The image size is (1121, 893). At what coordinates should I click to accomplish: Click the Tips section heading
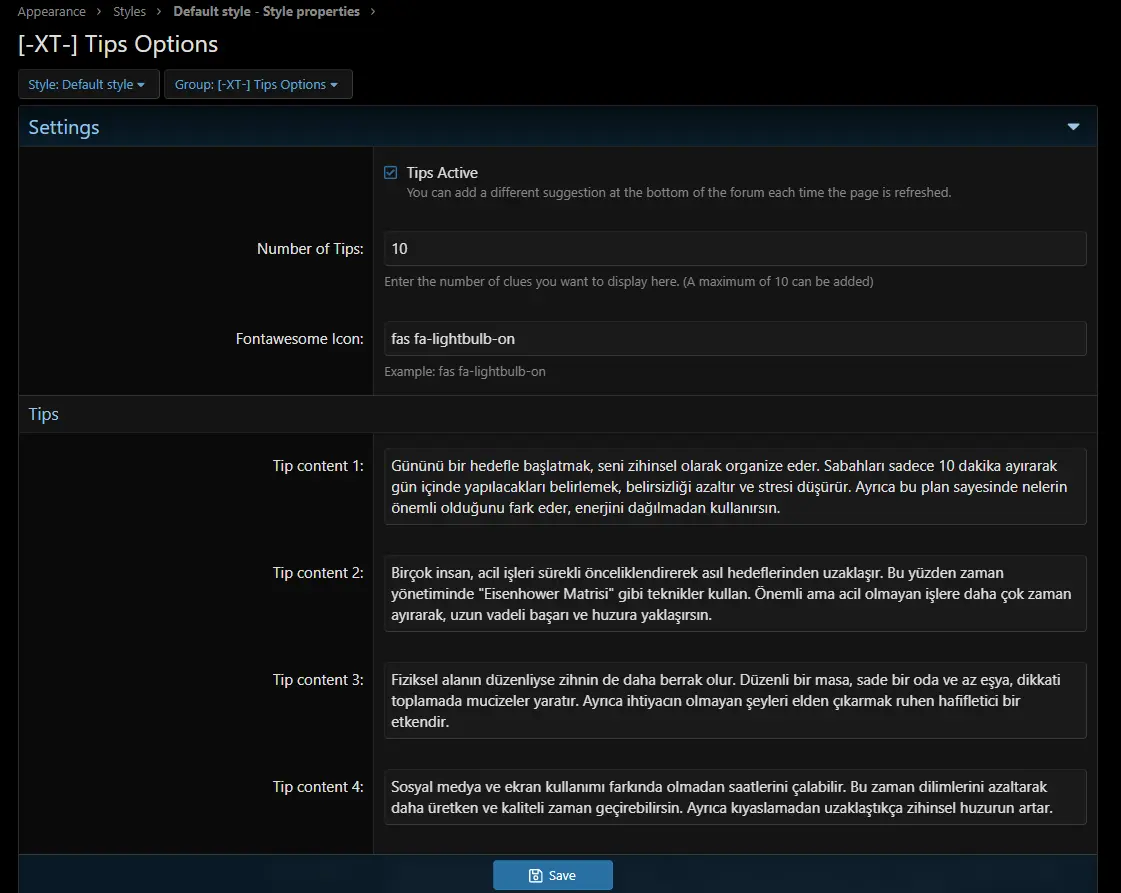44,414
